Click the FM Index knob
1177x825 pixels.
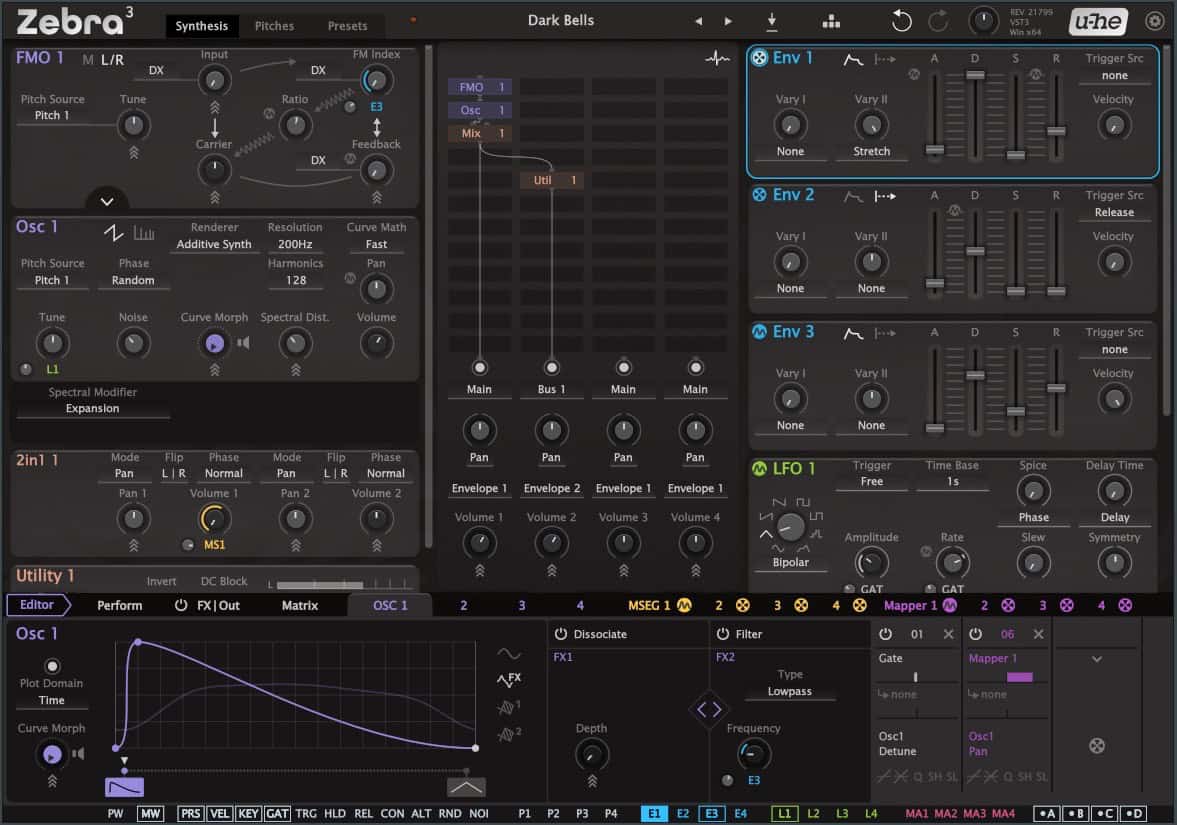376,80
